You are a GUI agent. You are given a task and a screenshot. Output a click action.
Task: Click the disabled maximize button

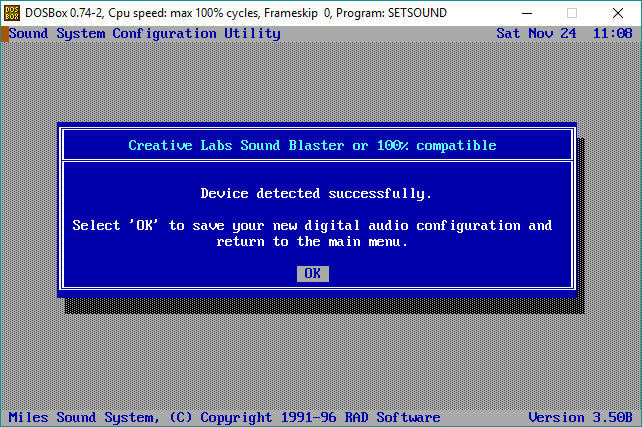[x=572, y=13]
